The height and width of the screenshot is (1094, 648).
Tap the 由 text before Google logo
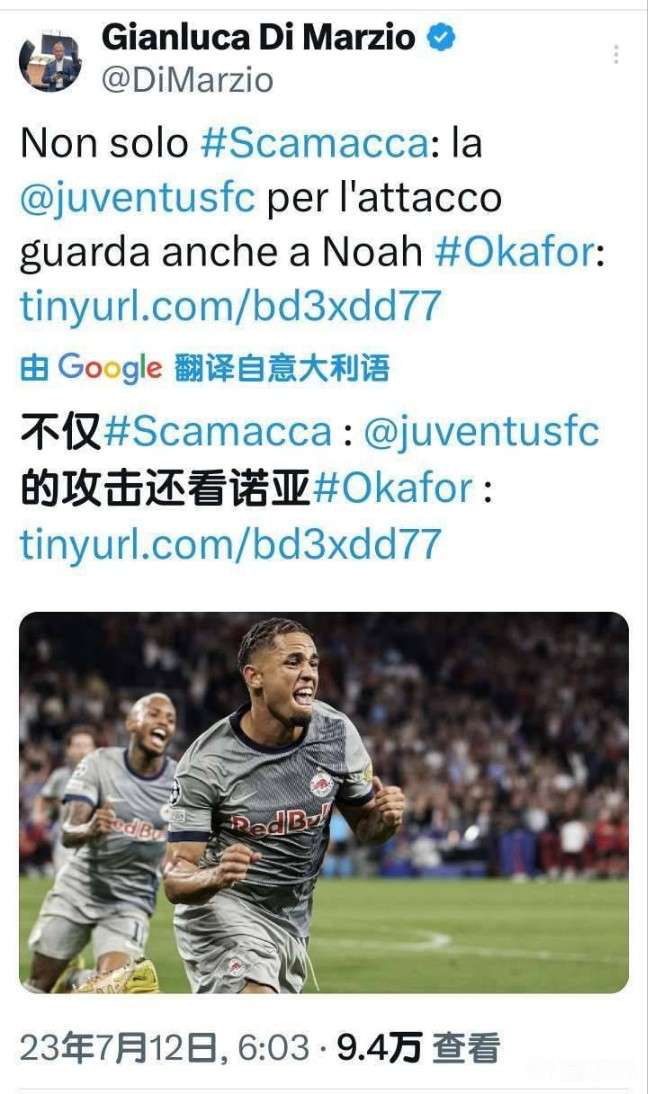click(34, 368)
